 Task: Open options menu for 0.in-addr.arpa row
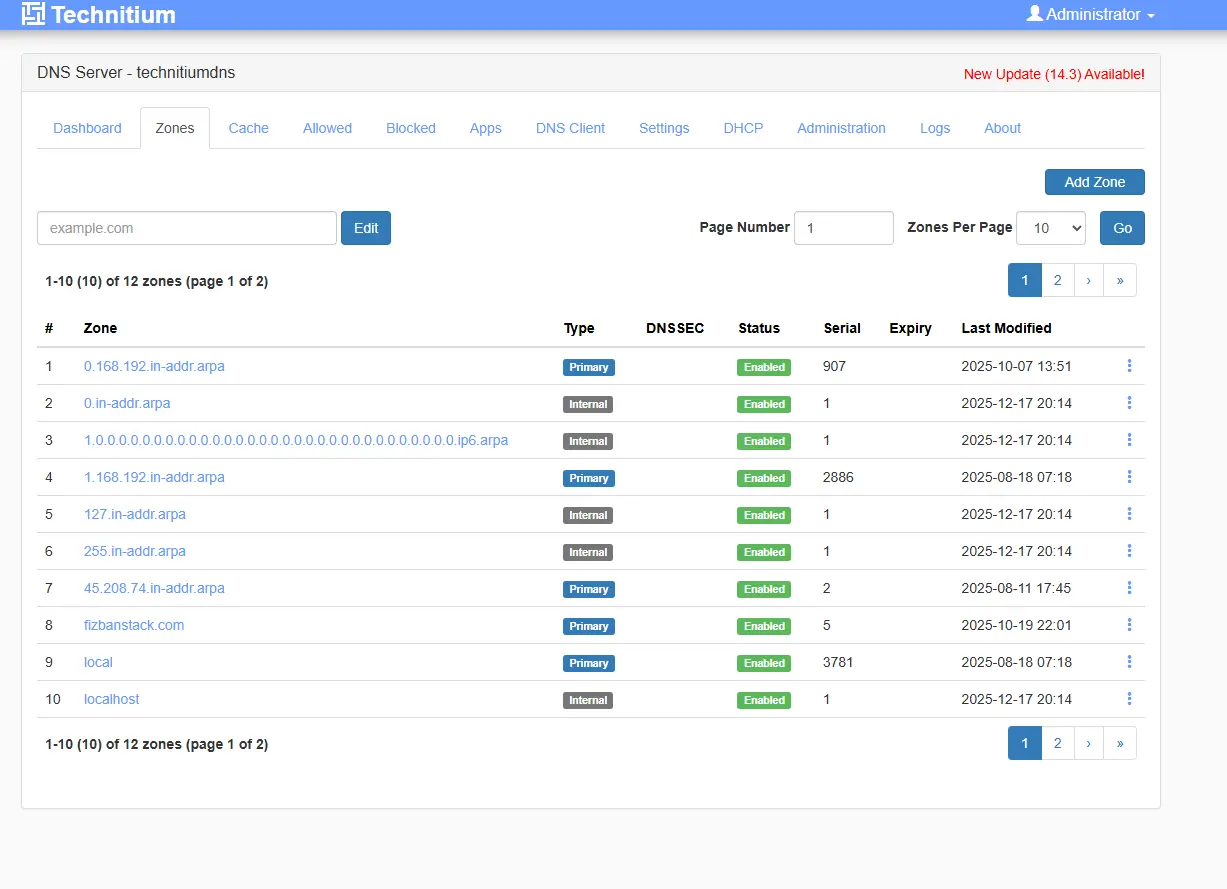click(x=1129, y=403)
